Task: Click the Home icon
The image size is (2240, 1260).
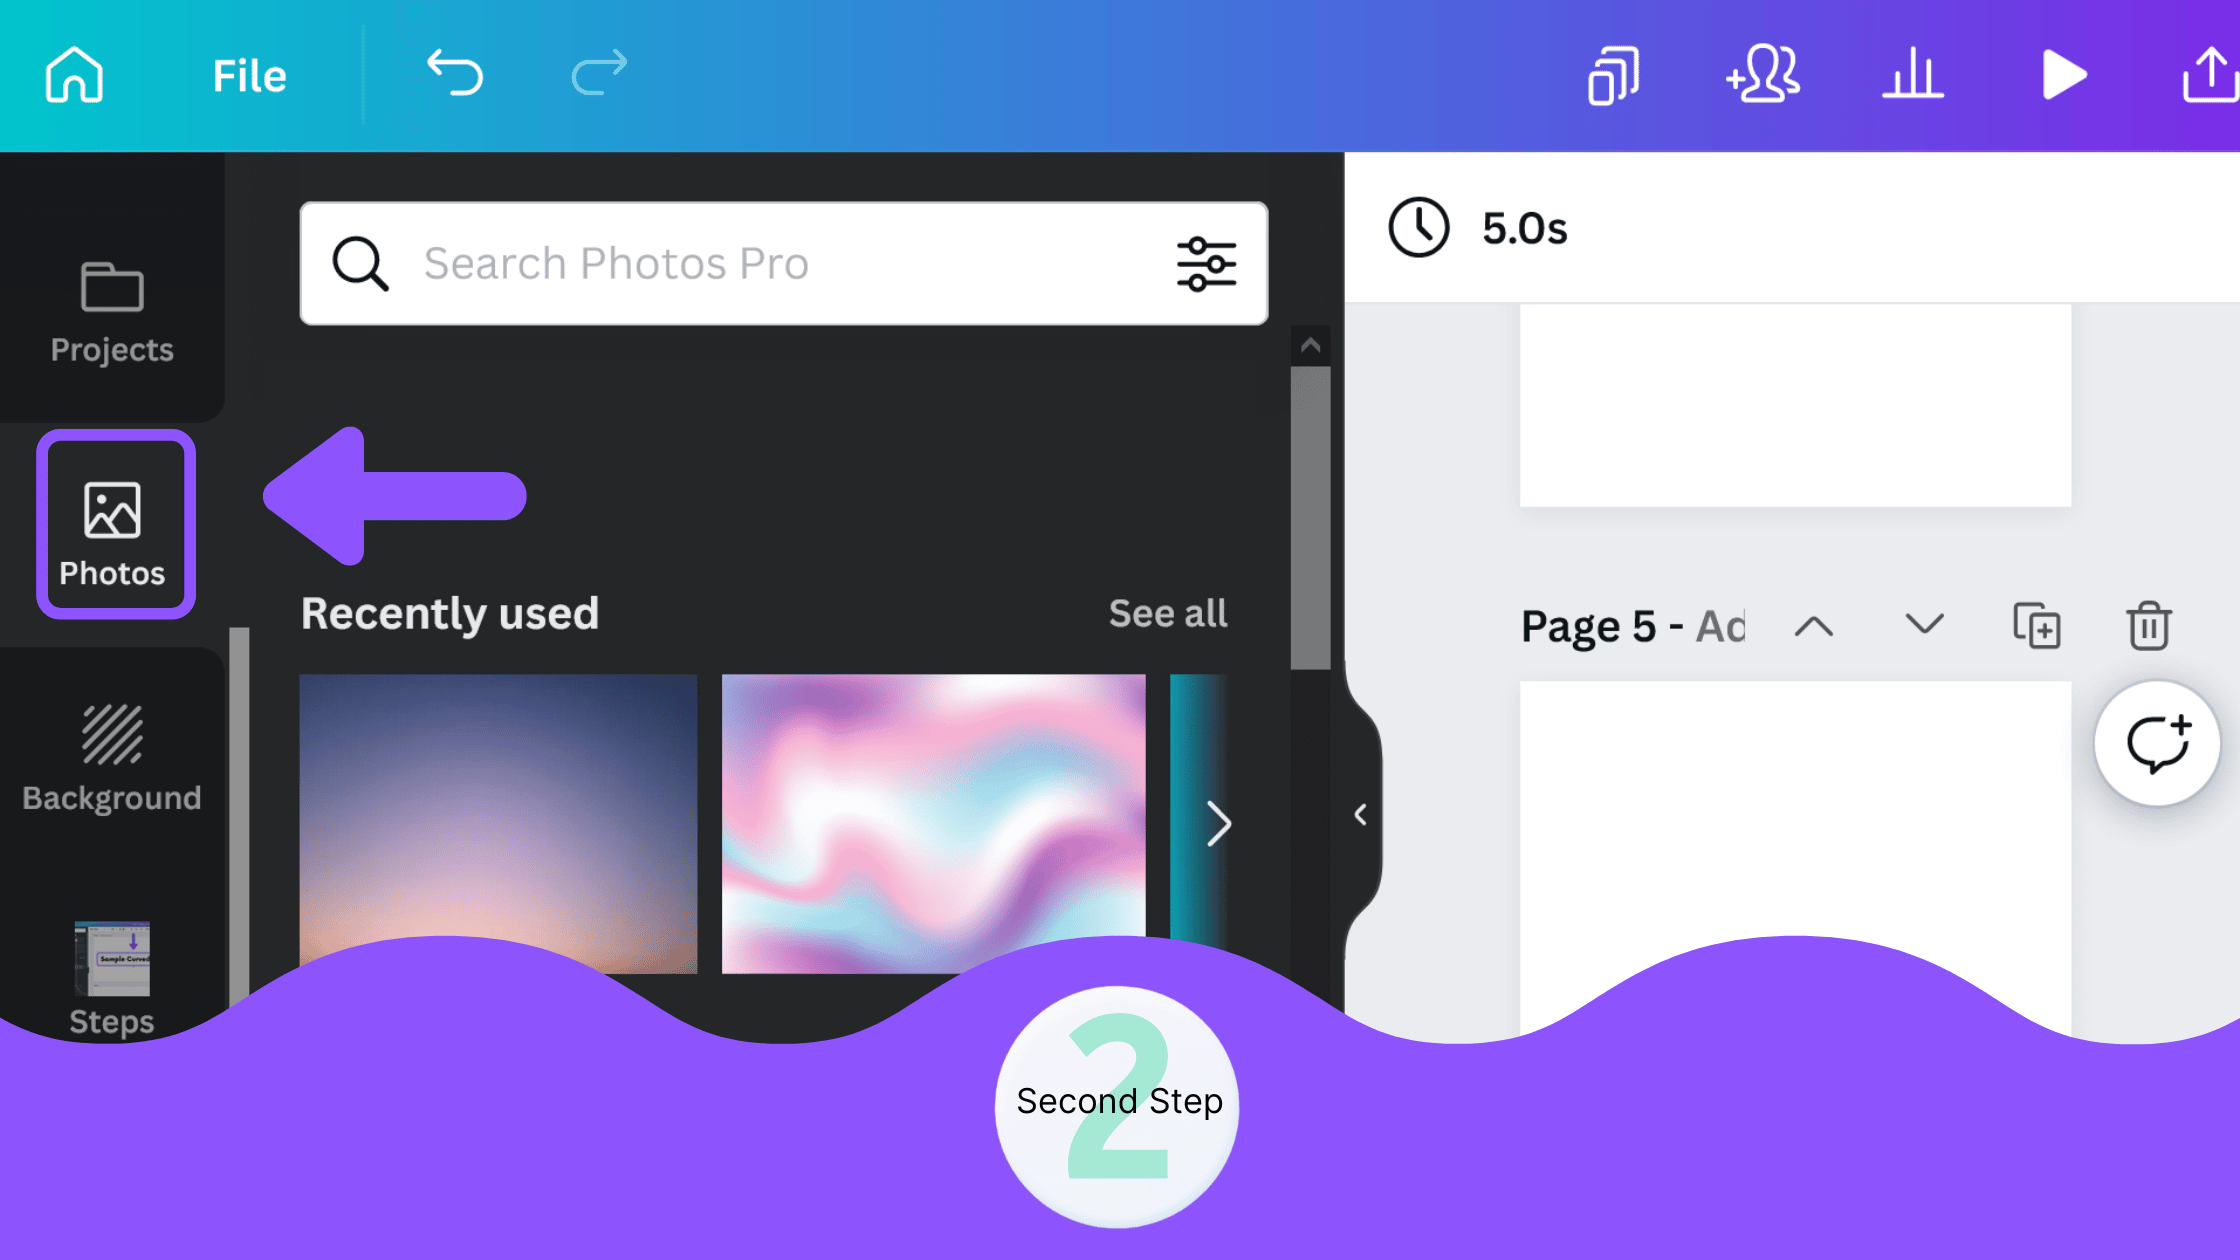Action: click(x=72, y=74)
